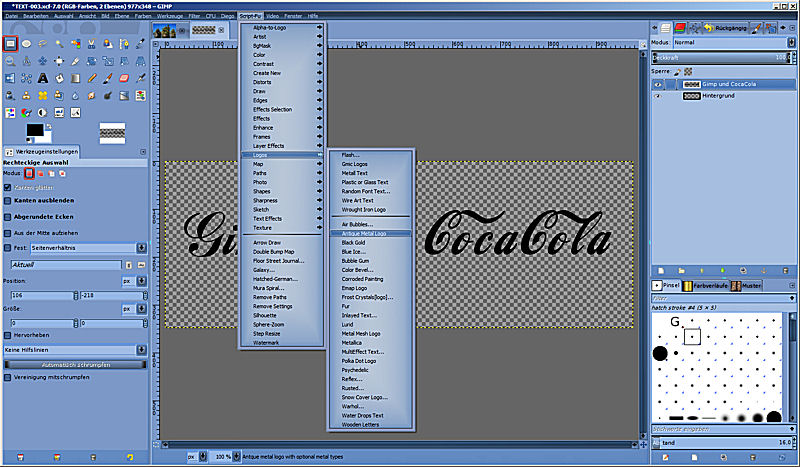
Task: Click the Werkzeugeinstellungen tab
Action: [x=42, y=152]
